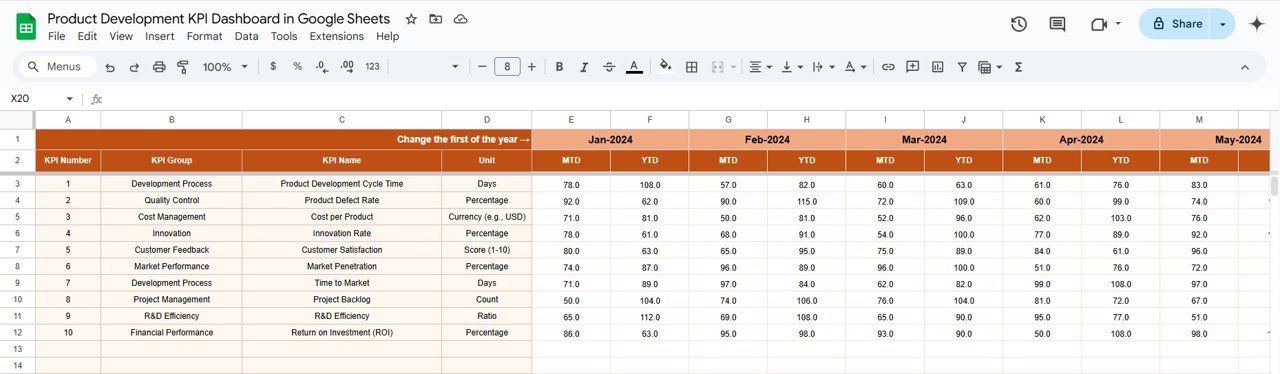Open the comments icon

(x=1057, y=24)
